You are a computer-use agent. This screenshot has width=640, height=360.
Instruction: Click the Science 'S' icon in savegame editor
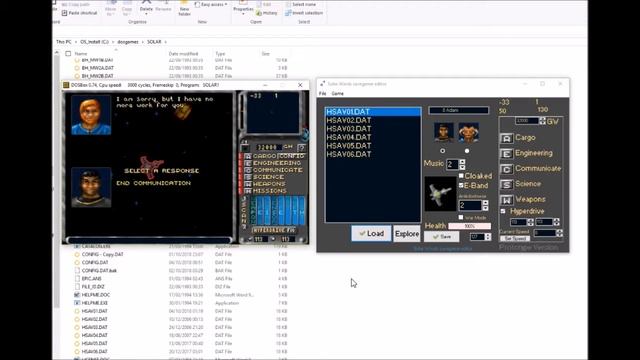pos(506,184)
